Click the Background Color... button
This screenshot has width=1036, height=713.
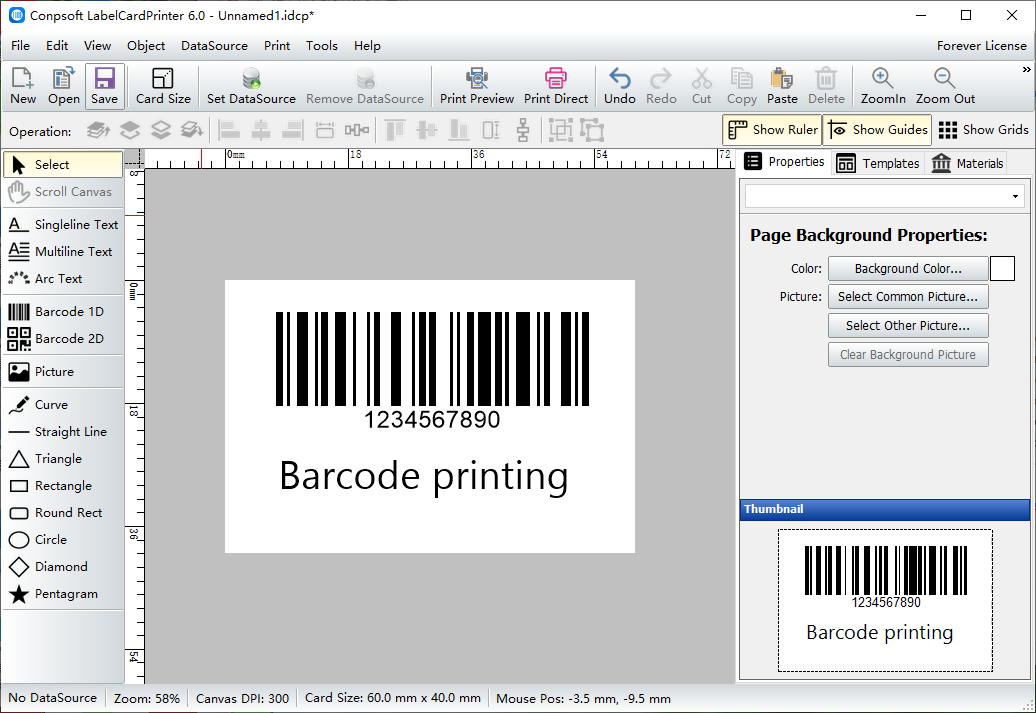pos(908,269)
